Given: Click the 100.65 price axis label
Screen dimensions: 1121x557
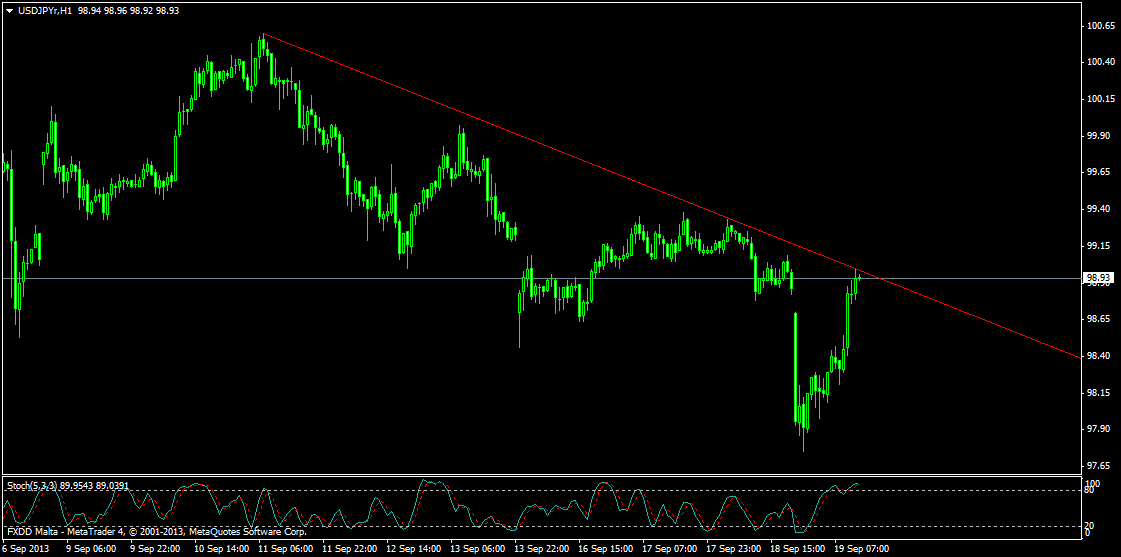Looking at the screenshot, I should [1102, 26].
